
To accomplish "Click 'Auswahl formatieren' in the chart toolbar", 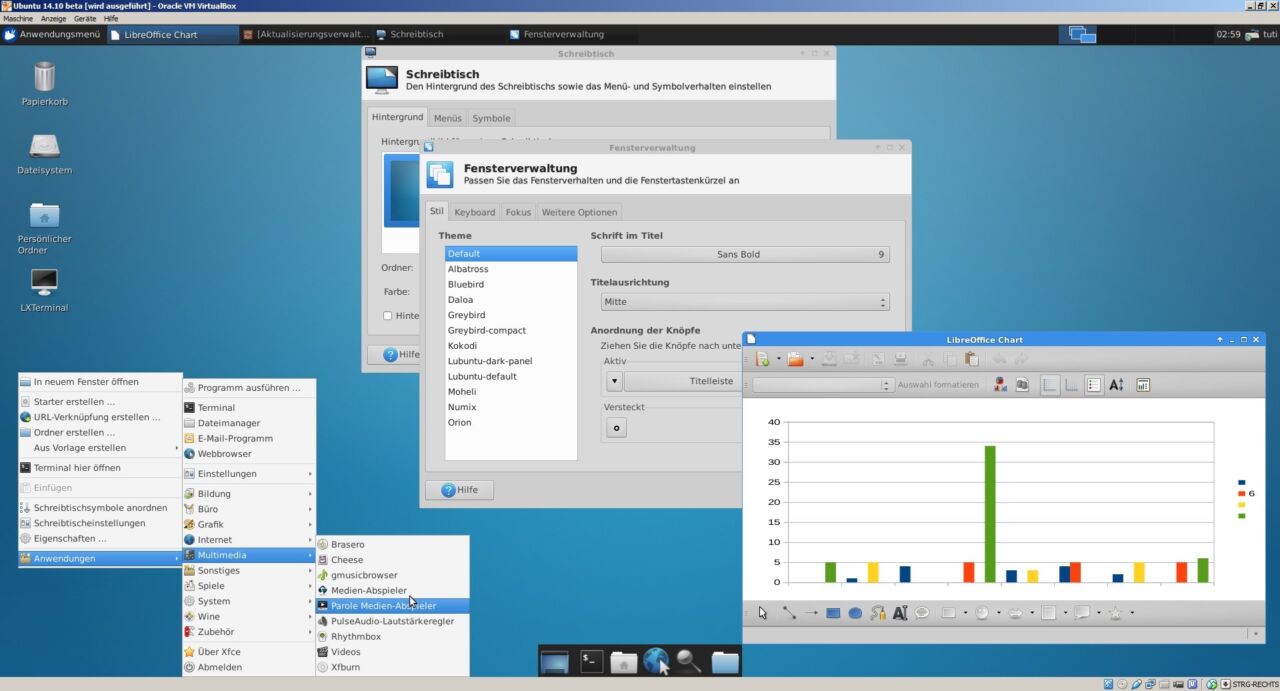I will [937, 384].
